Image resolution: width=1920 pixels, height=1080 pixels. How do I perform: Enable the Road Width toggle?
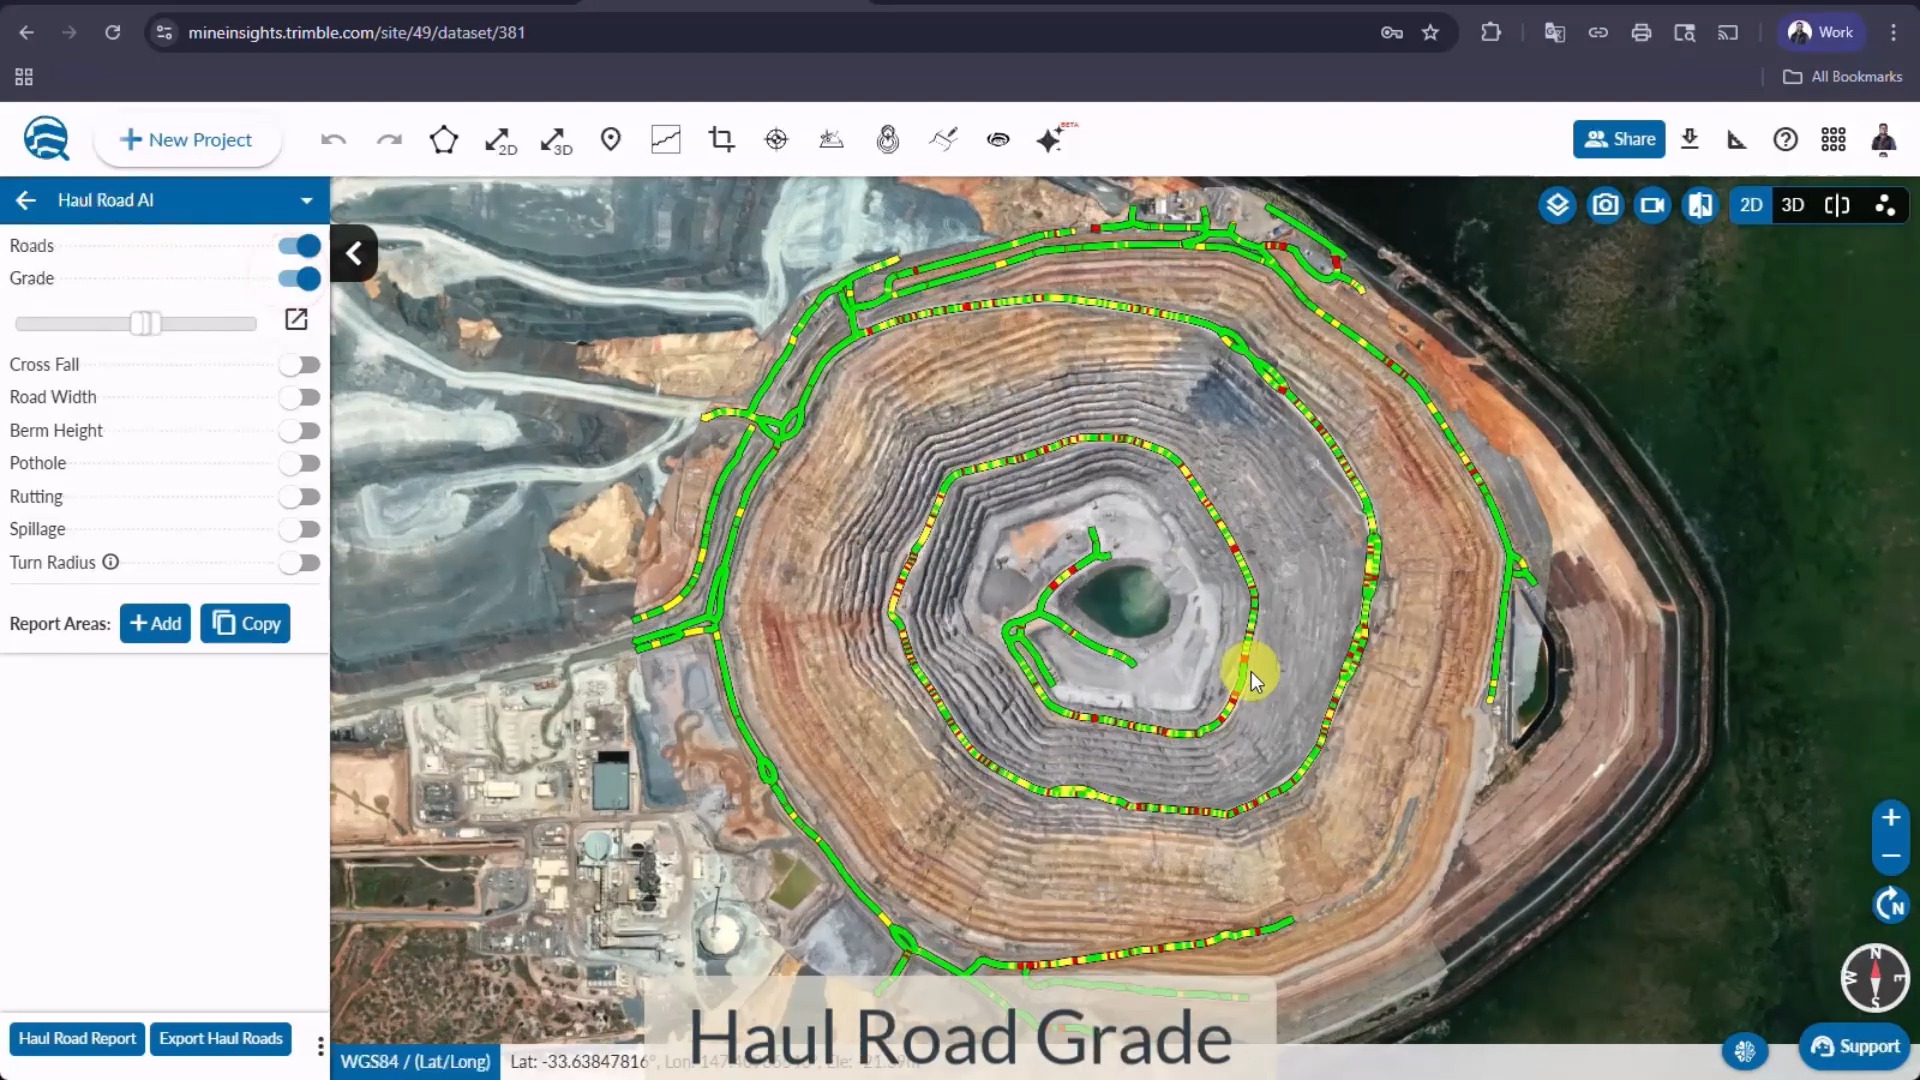tap(299, 398)
